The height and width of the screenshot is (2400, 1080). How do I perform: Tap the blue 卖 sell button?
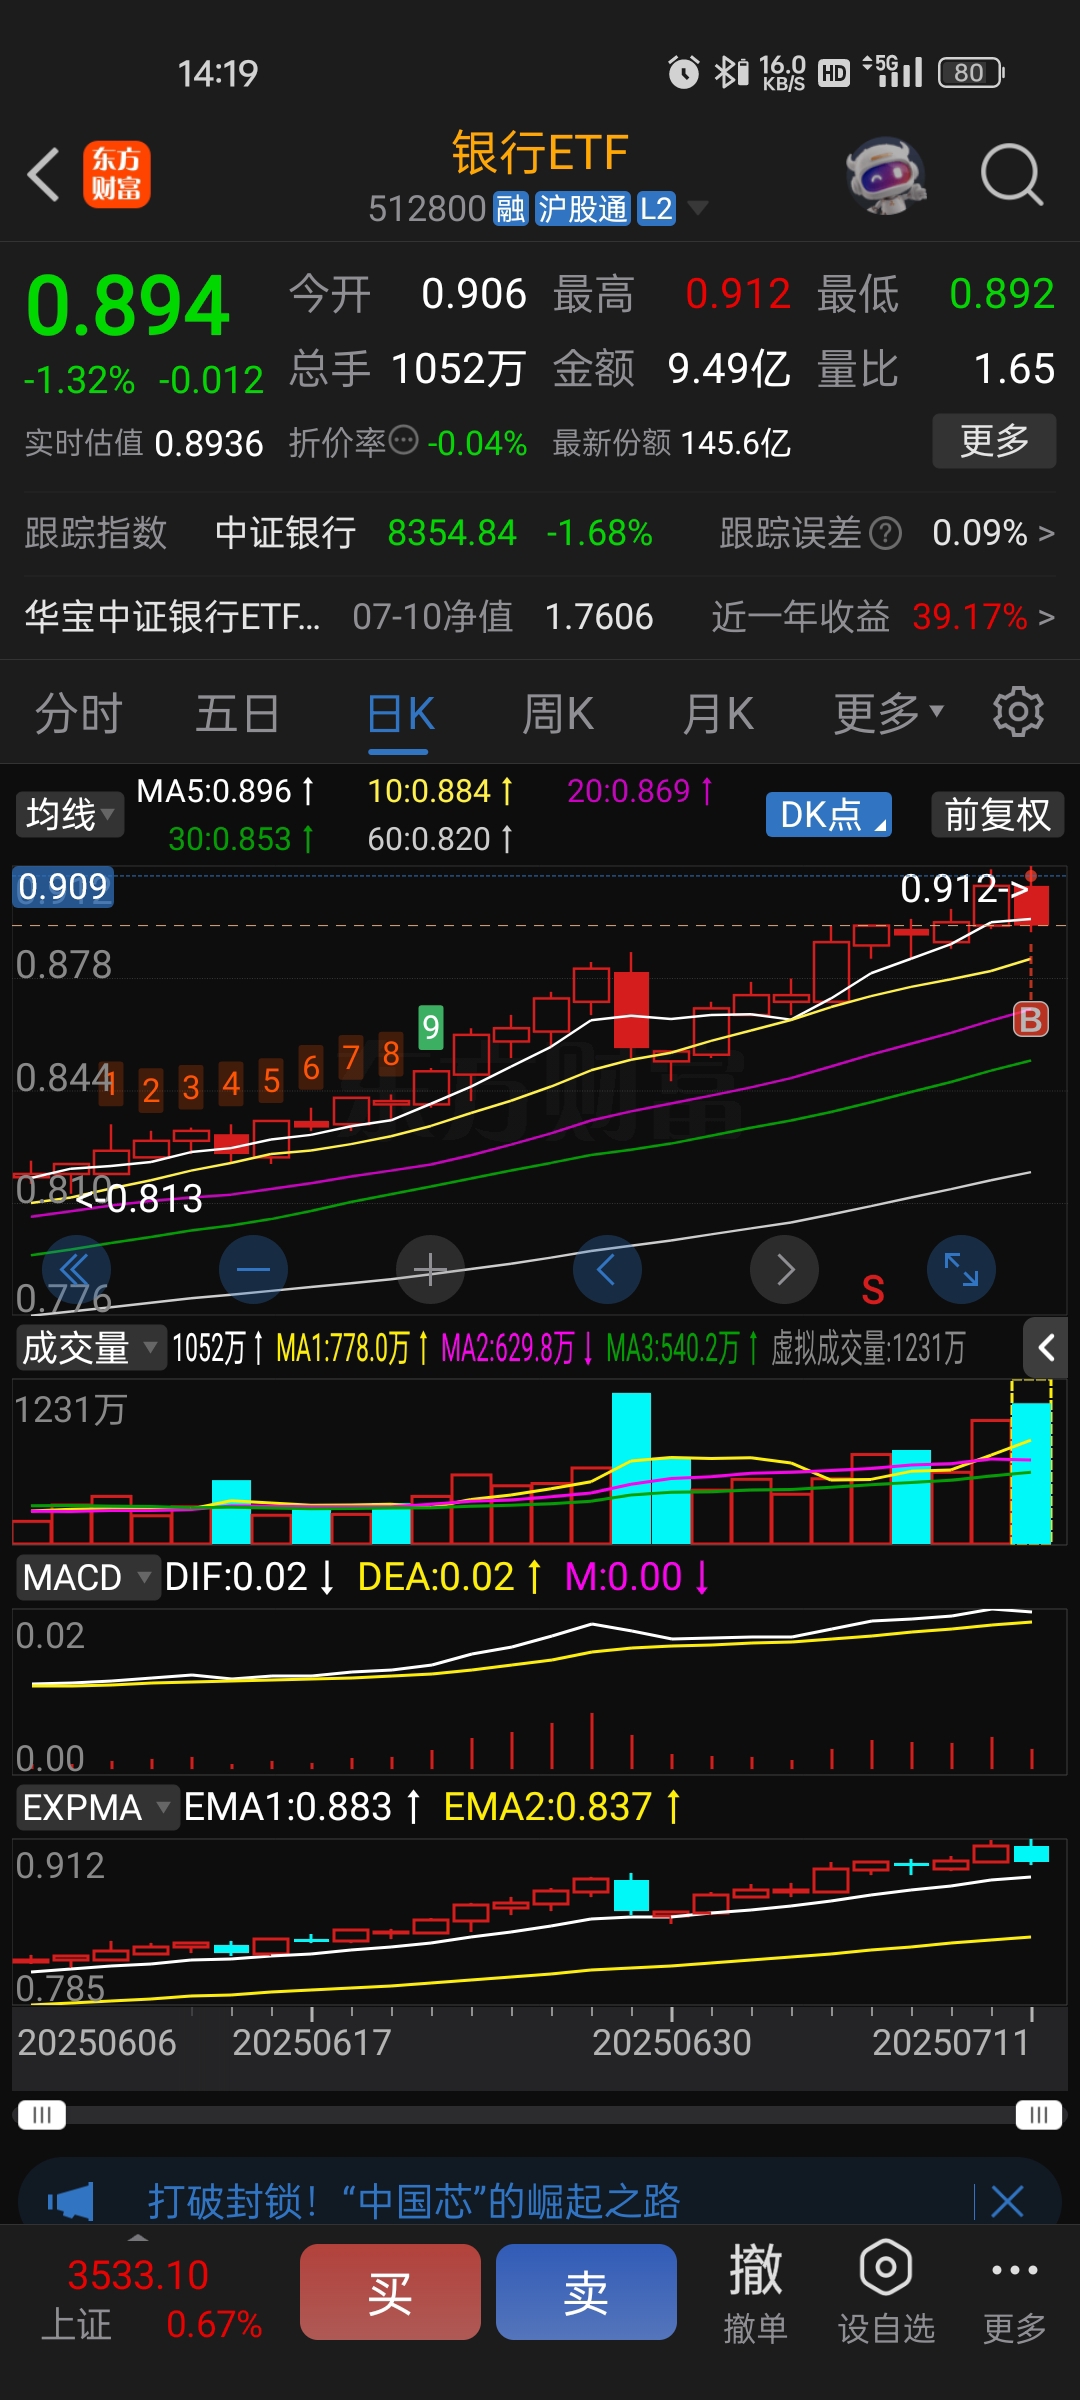pos(586,2292)
